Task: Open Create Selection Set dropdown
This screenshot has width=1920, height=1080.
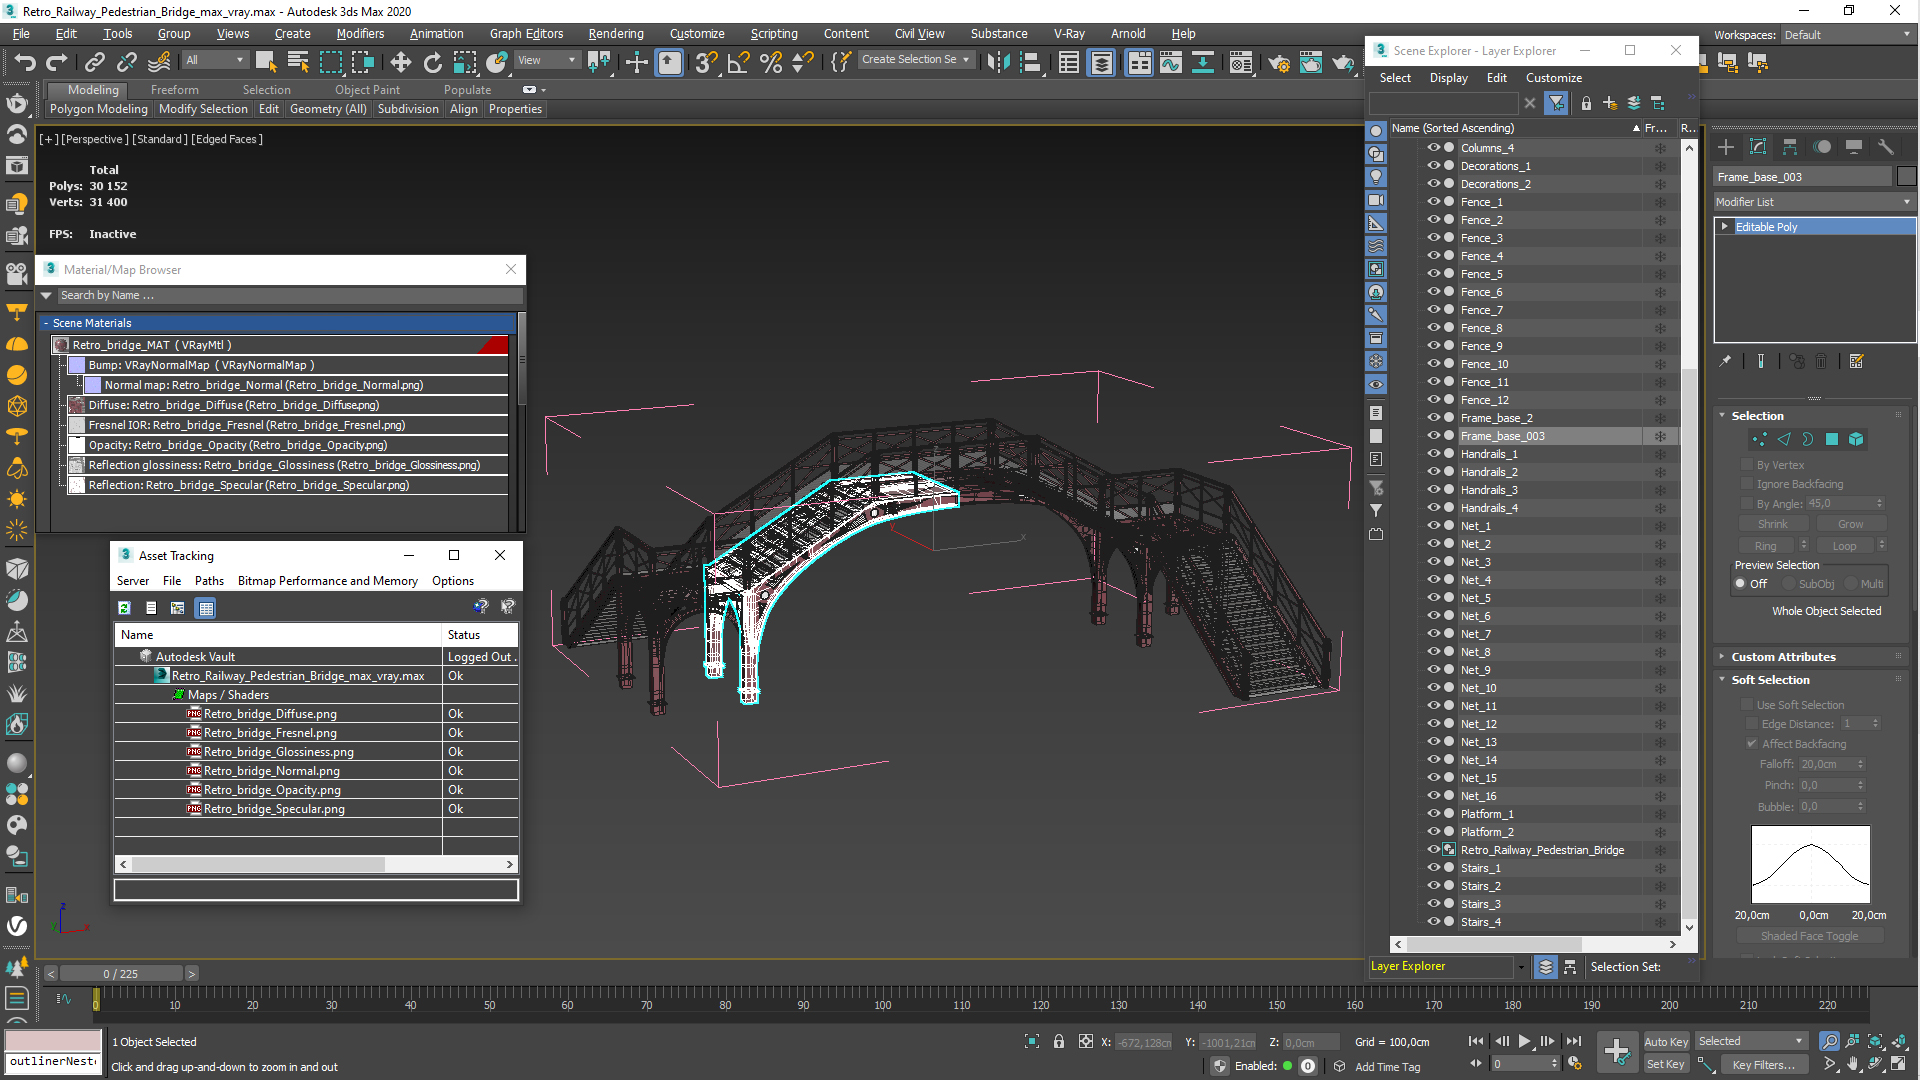Action: (916, 60)
